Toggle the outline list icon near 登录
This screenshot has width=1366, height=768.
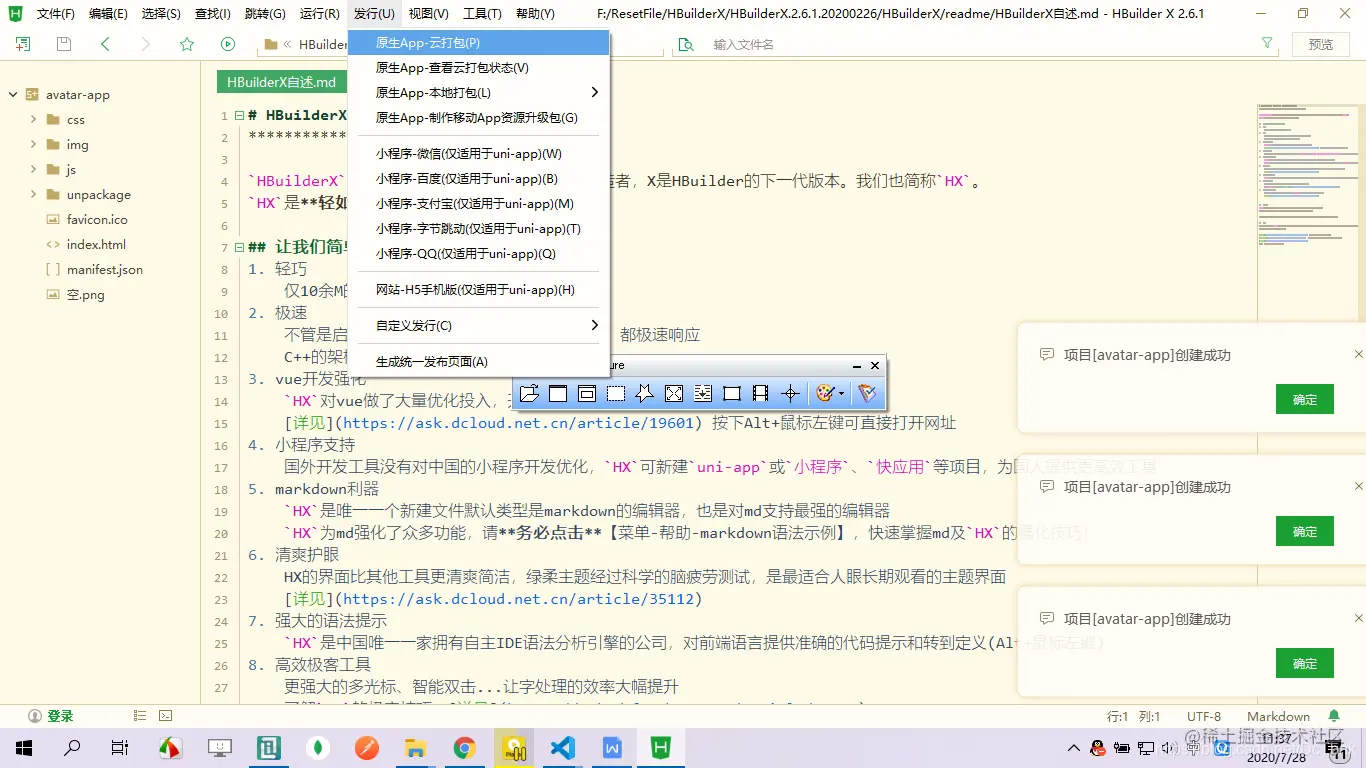point(139,715)
